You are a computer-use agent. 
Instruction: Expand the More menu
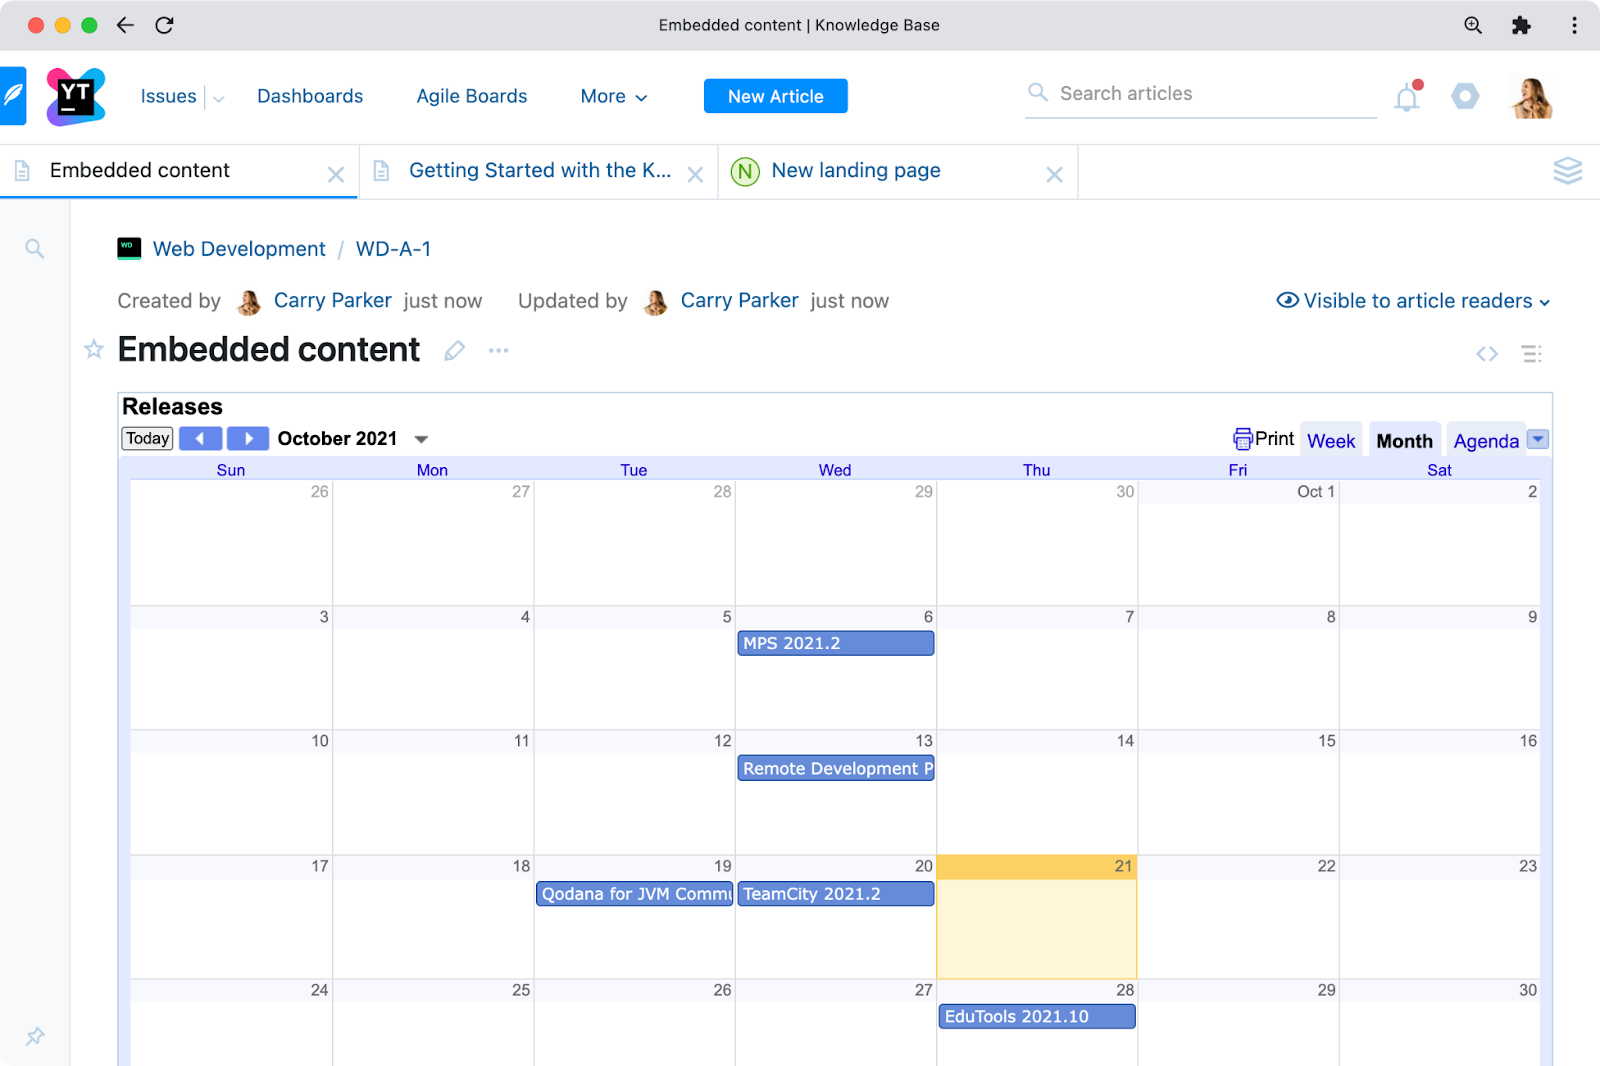coord(614,96)
